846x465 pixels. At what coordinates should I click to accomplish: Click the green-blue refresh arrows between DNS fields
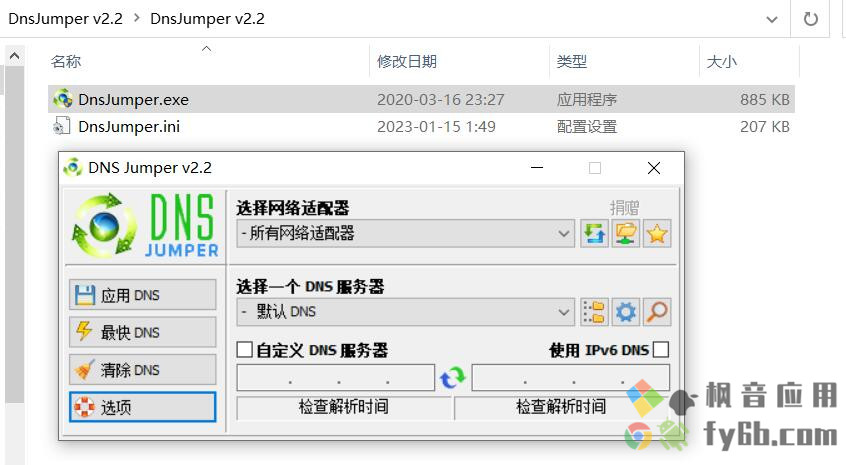453,378
